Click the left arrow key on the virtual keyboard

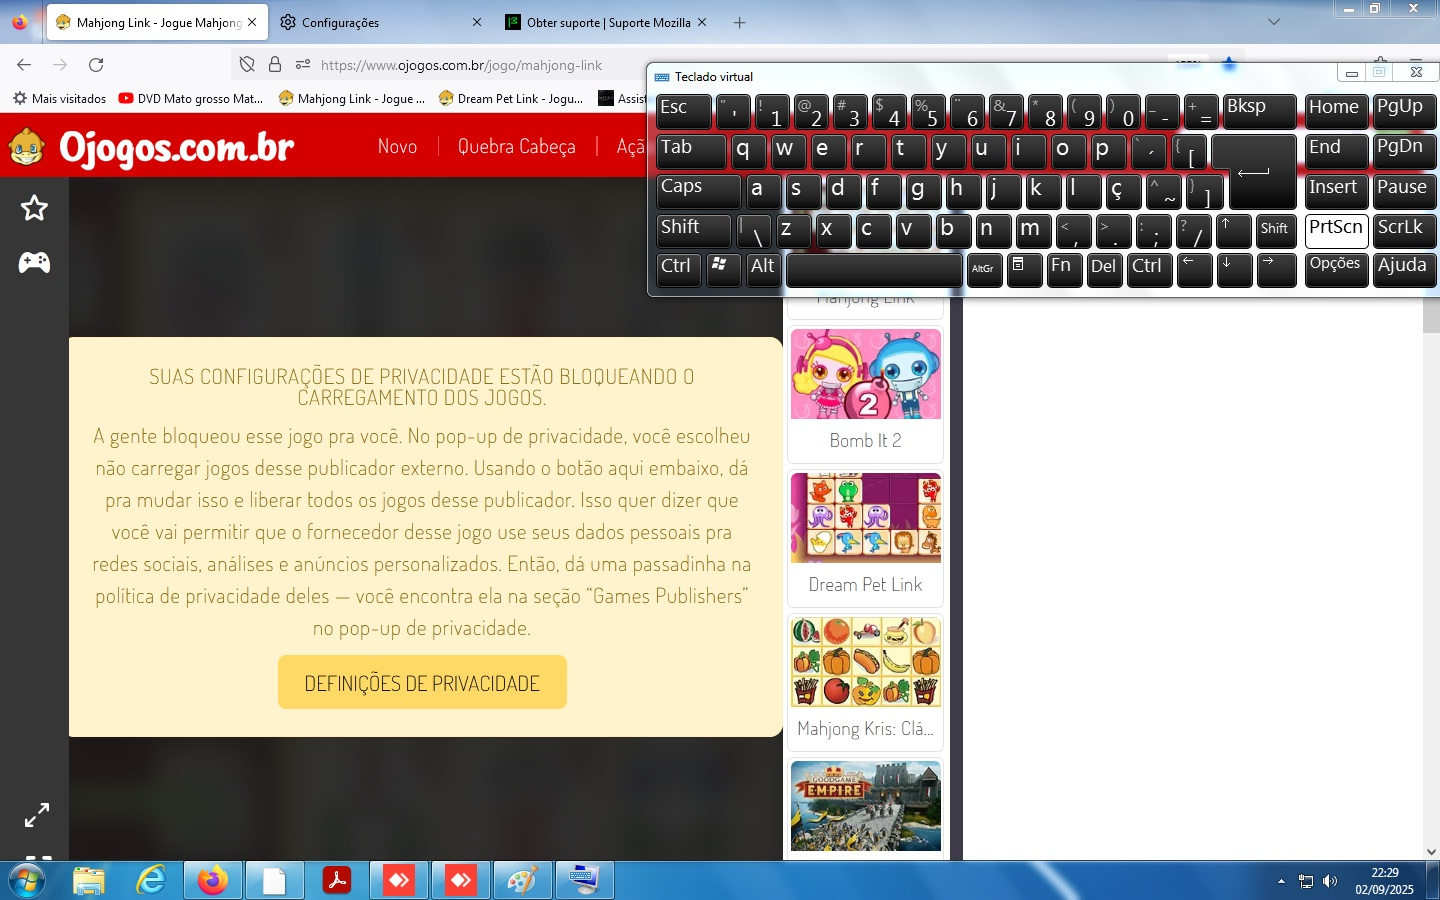(x=1194, y=270)
